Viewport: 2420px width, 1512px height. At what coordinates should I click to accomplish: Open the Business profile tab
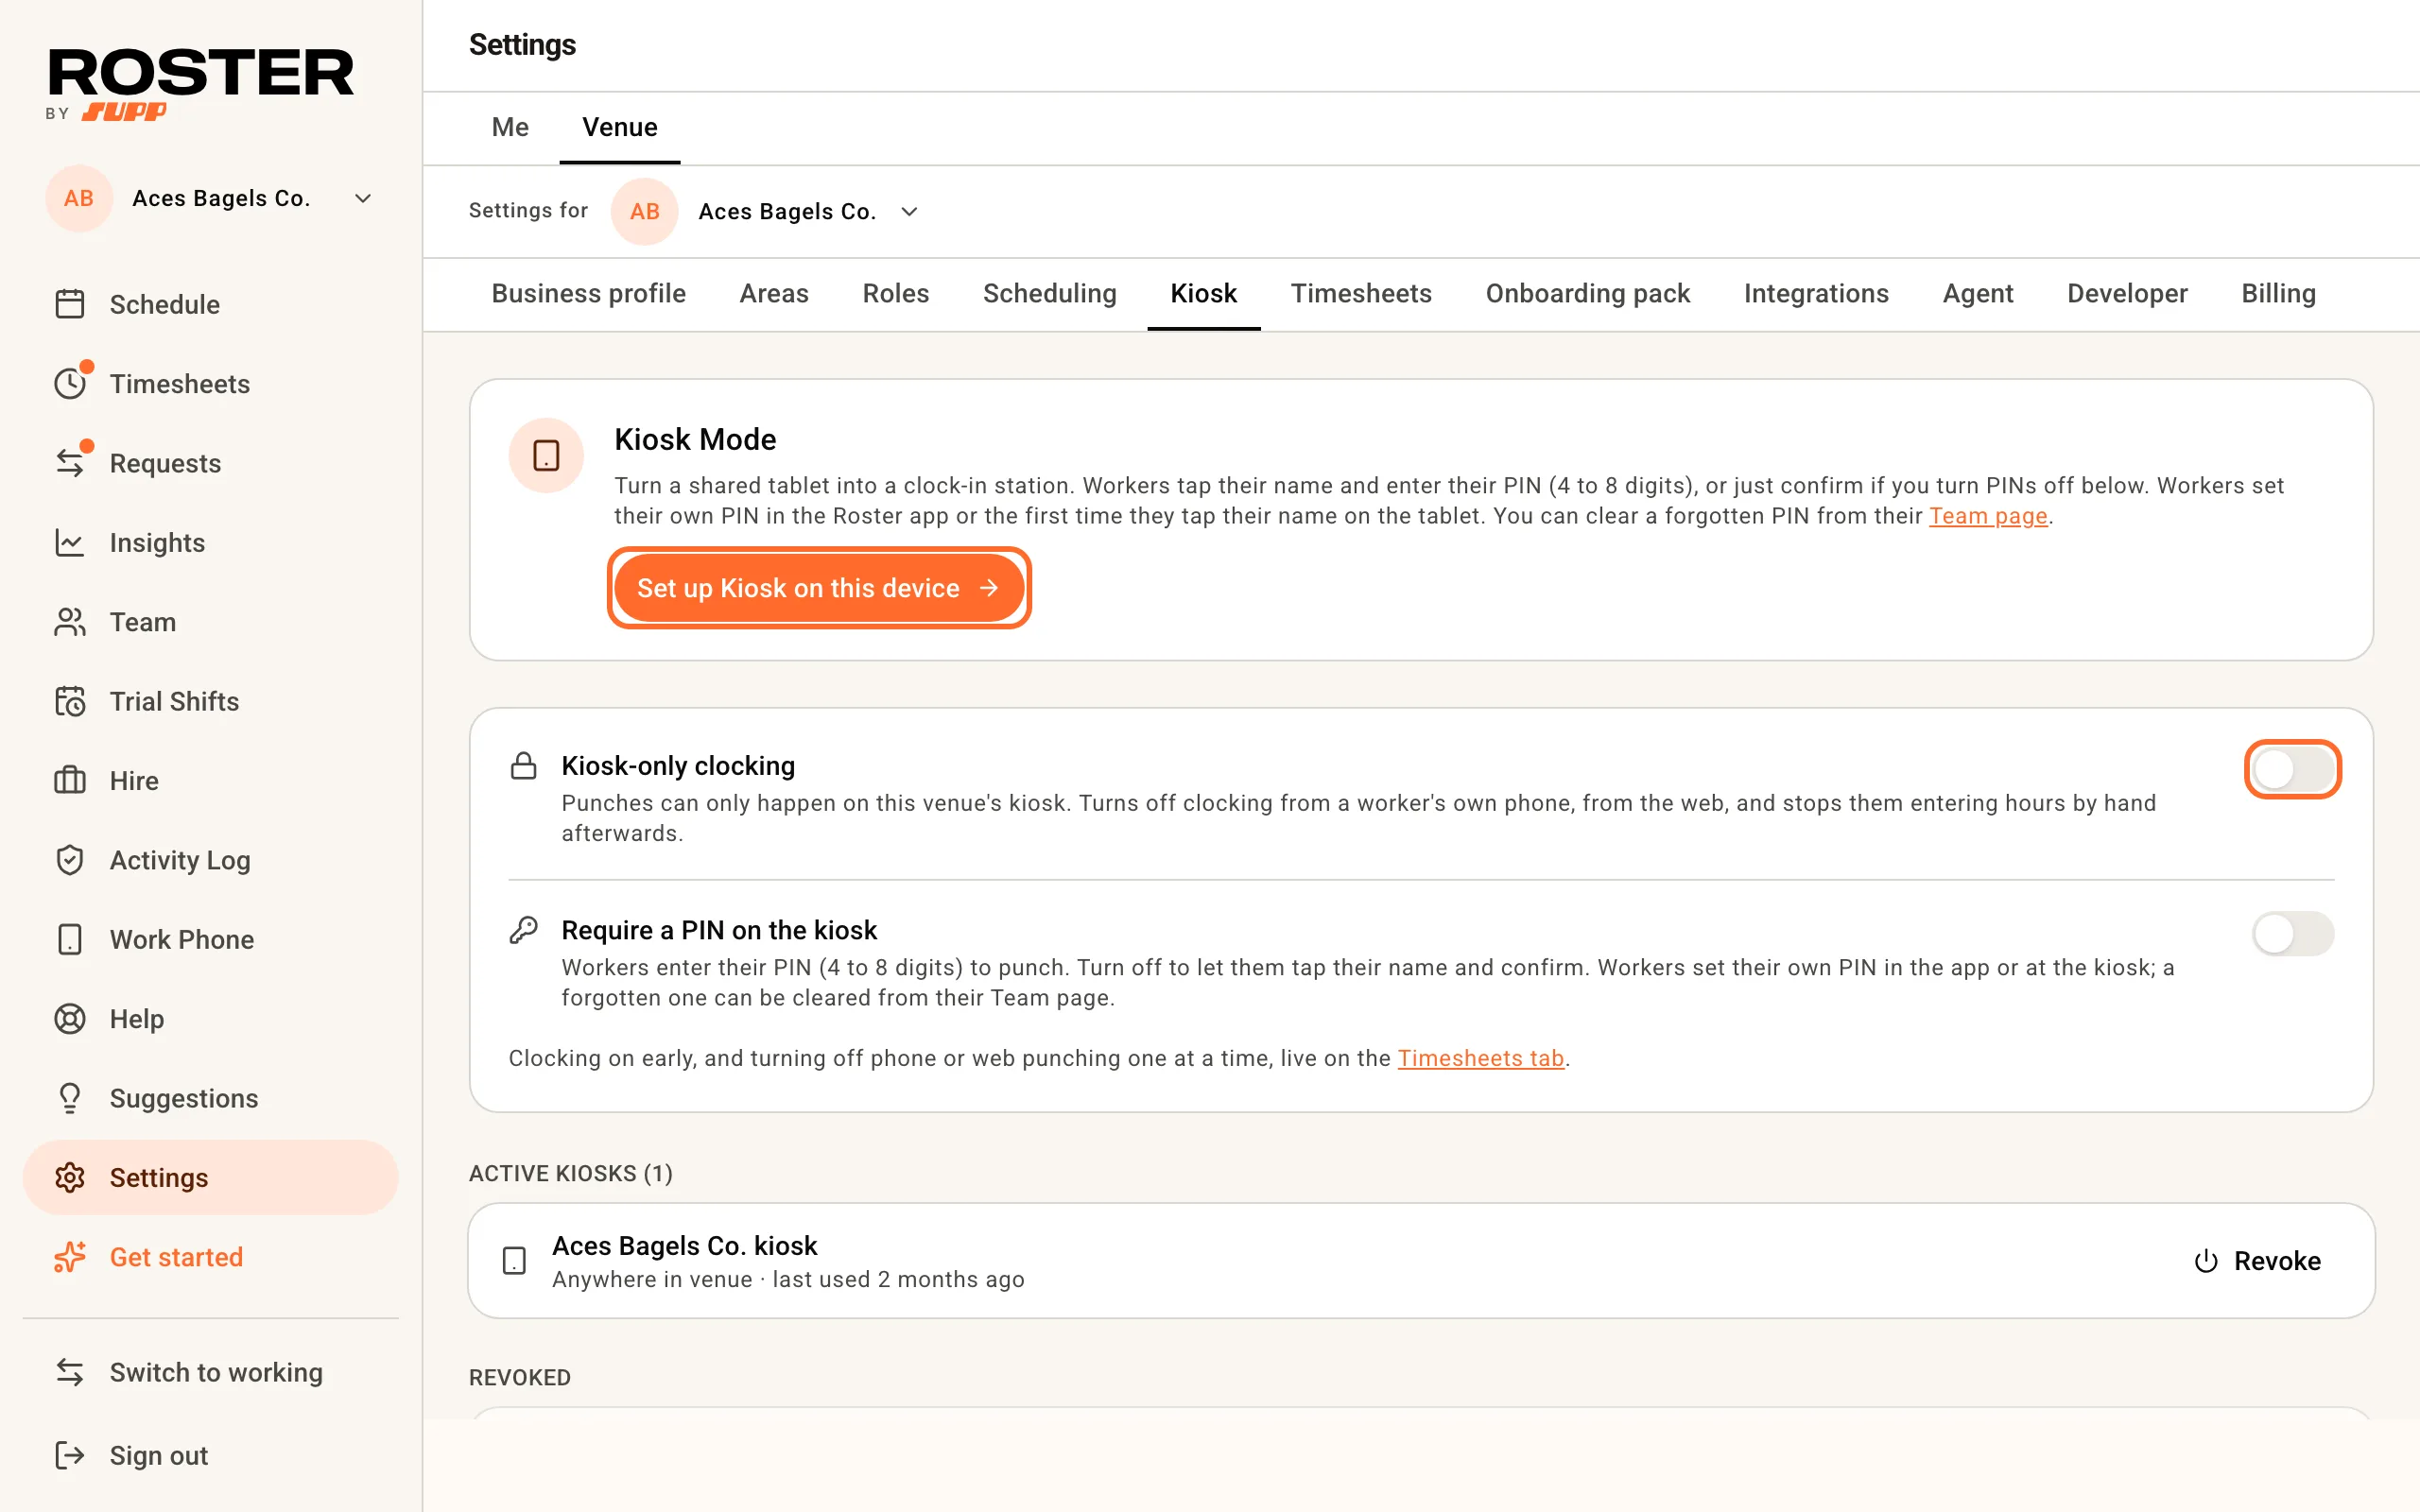(x=588, y=293)
